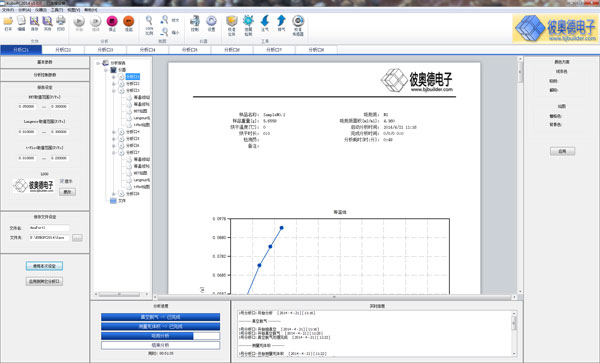
Task: Click the browse (...) button next to the folder path
Action: click(77, 238)
